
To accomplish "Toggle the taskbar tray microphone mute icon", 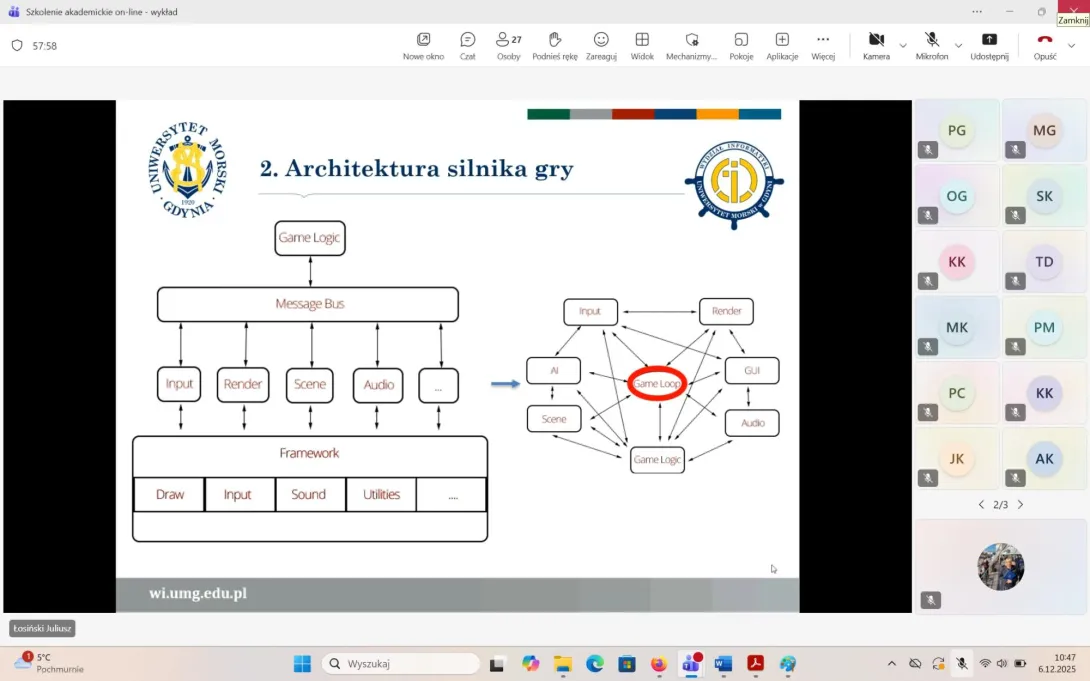I will point(961,663).
